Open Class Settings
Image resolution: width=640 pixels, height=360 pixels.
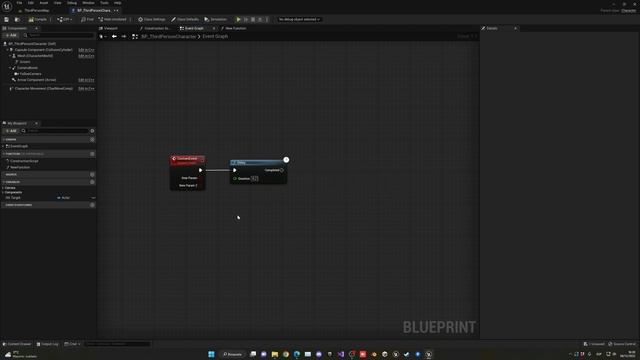point(152,19)
